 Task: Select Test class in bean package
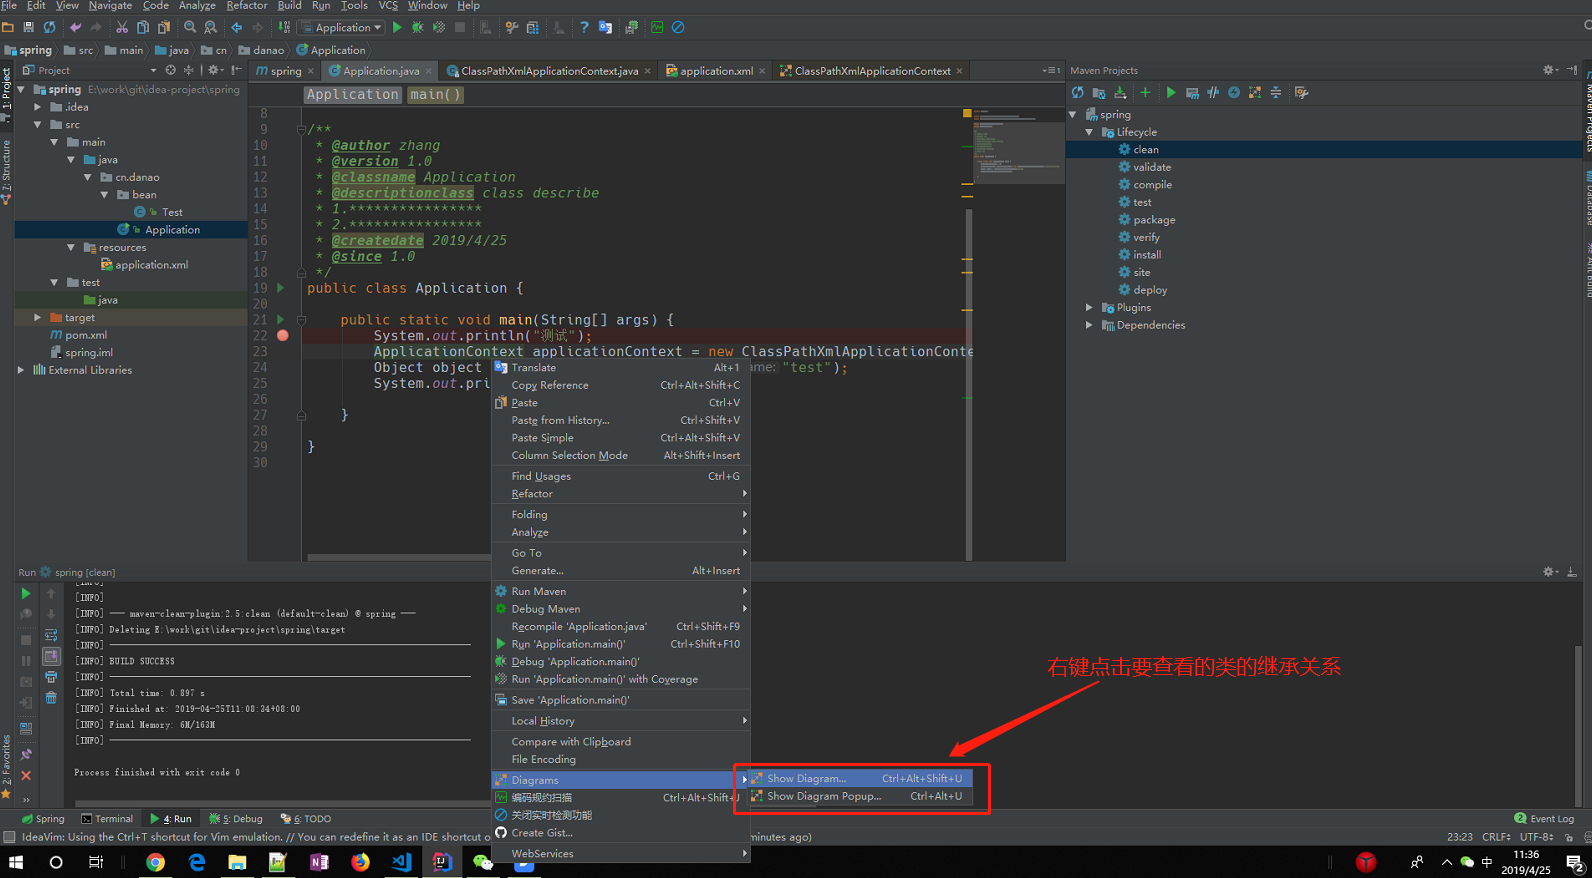pos(172,213)
